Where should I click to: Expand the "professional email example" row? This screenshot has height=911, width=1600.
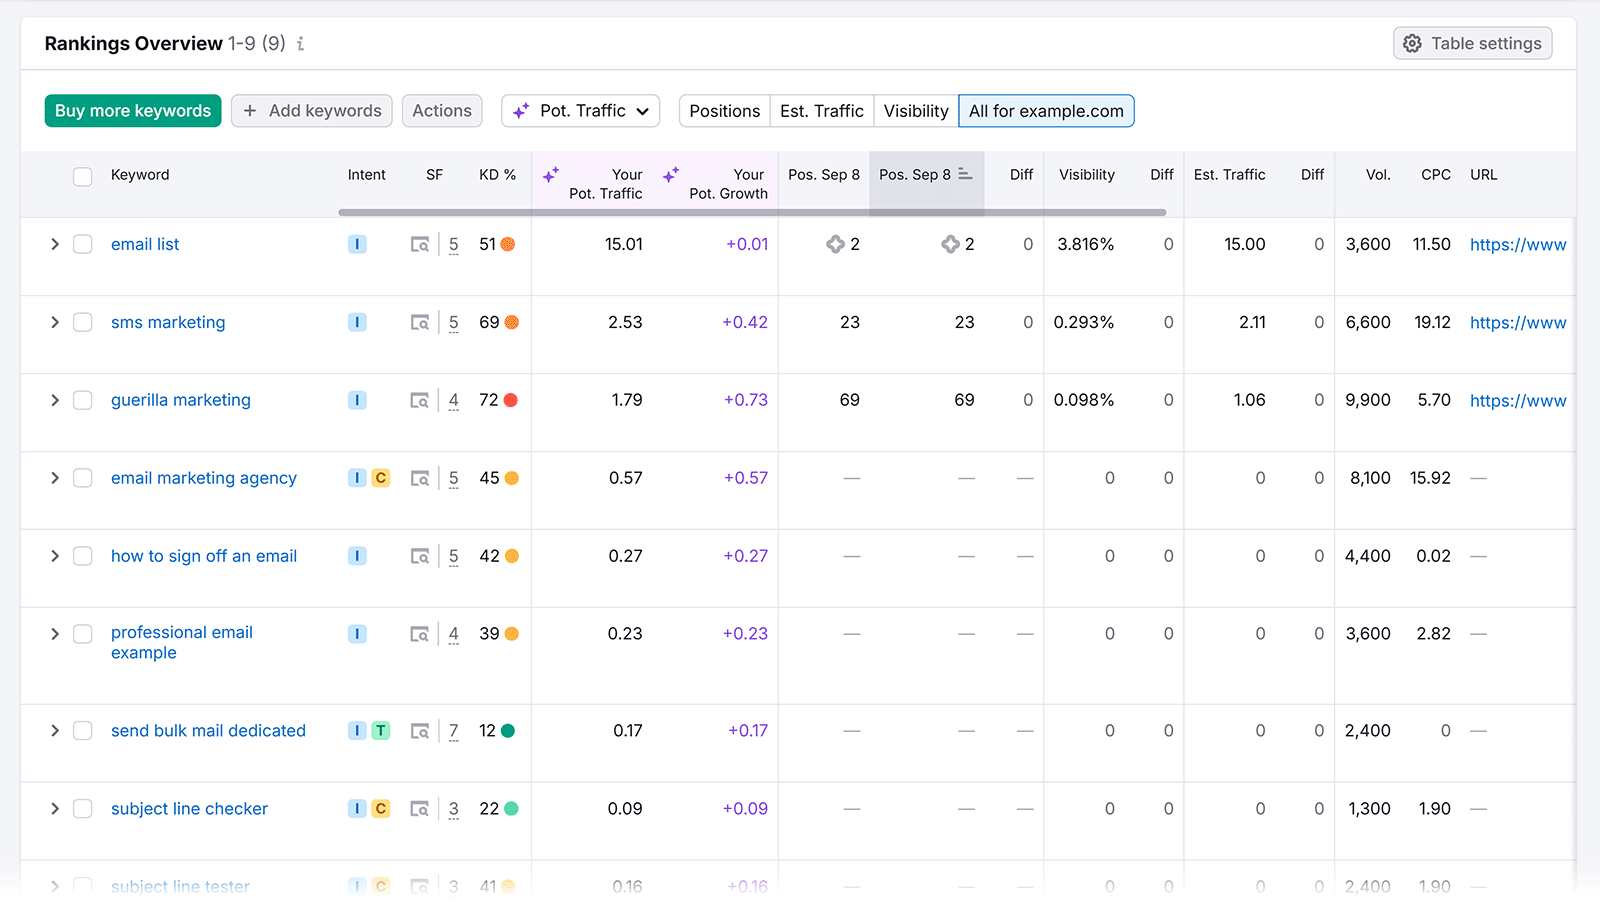55,633
